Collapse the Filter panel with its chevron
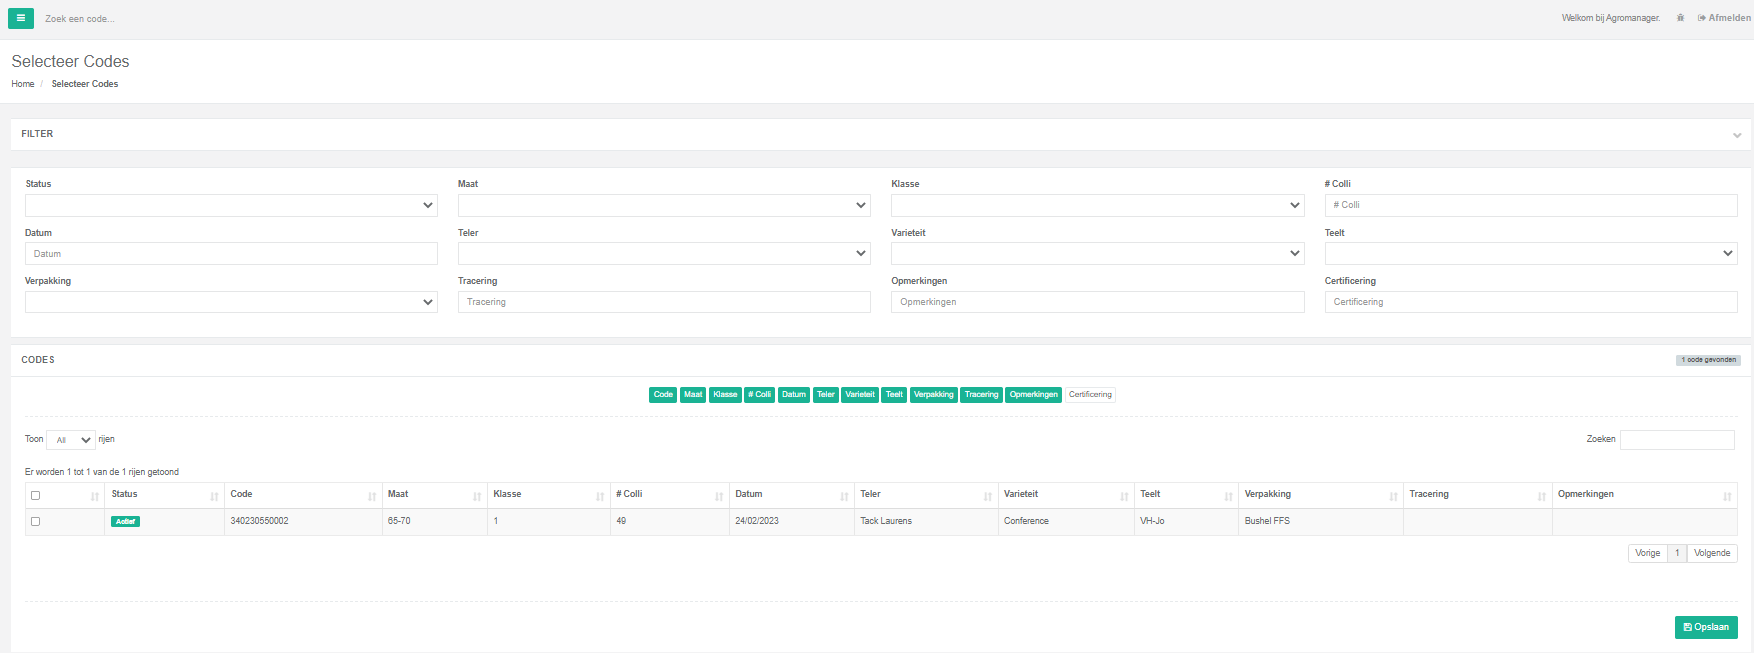Screen dimensions: 1754x653 click(x=1737, y=135)
